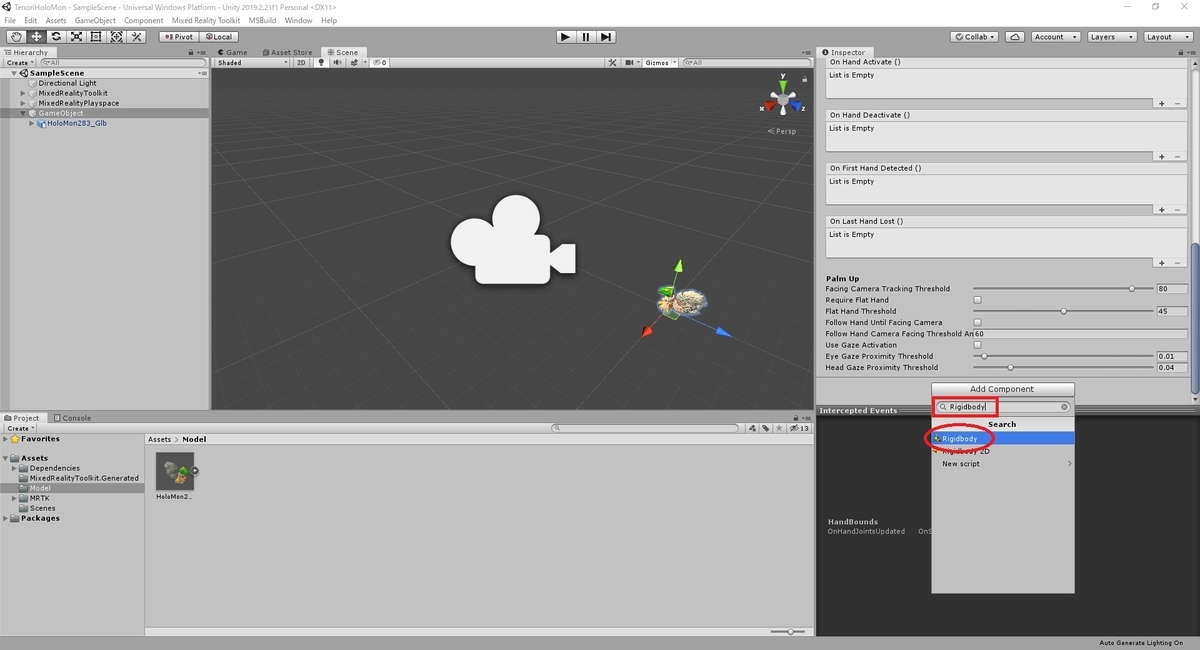Clear the Add Component search field
Image resolution: width=1200 pixels, height=650 pixels.
click(1064, 407)
